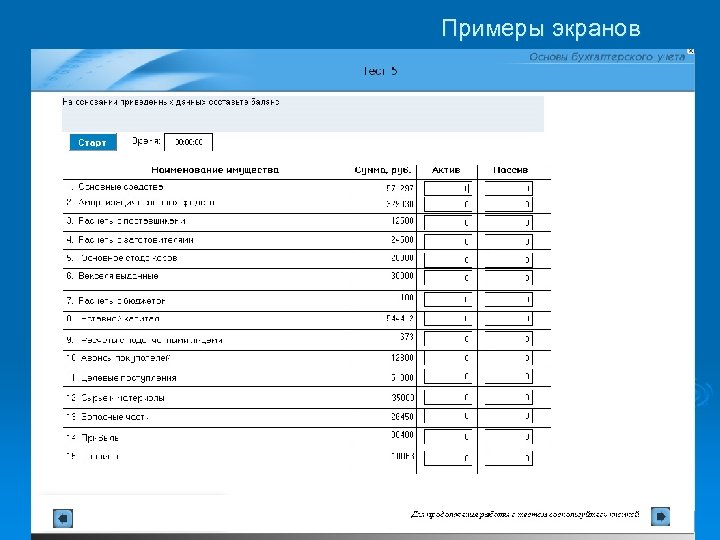Screen dimensions: 720x540
Task: Click the sum value 12500
Action: (402, 221)
